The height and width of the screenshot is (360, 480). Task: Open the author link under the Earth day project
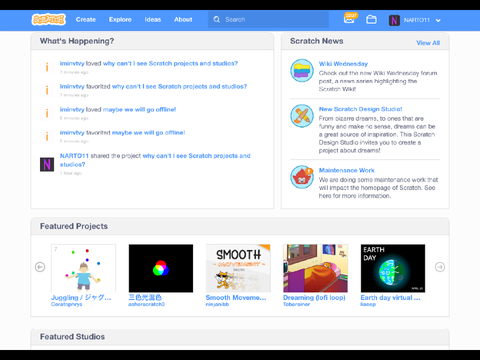(368, 304)
